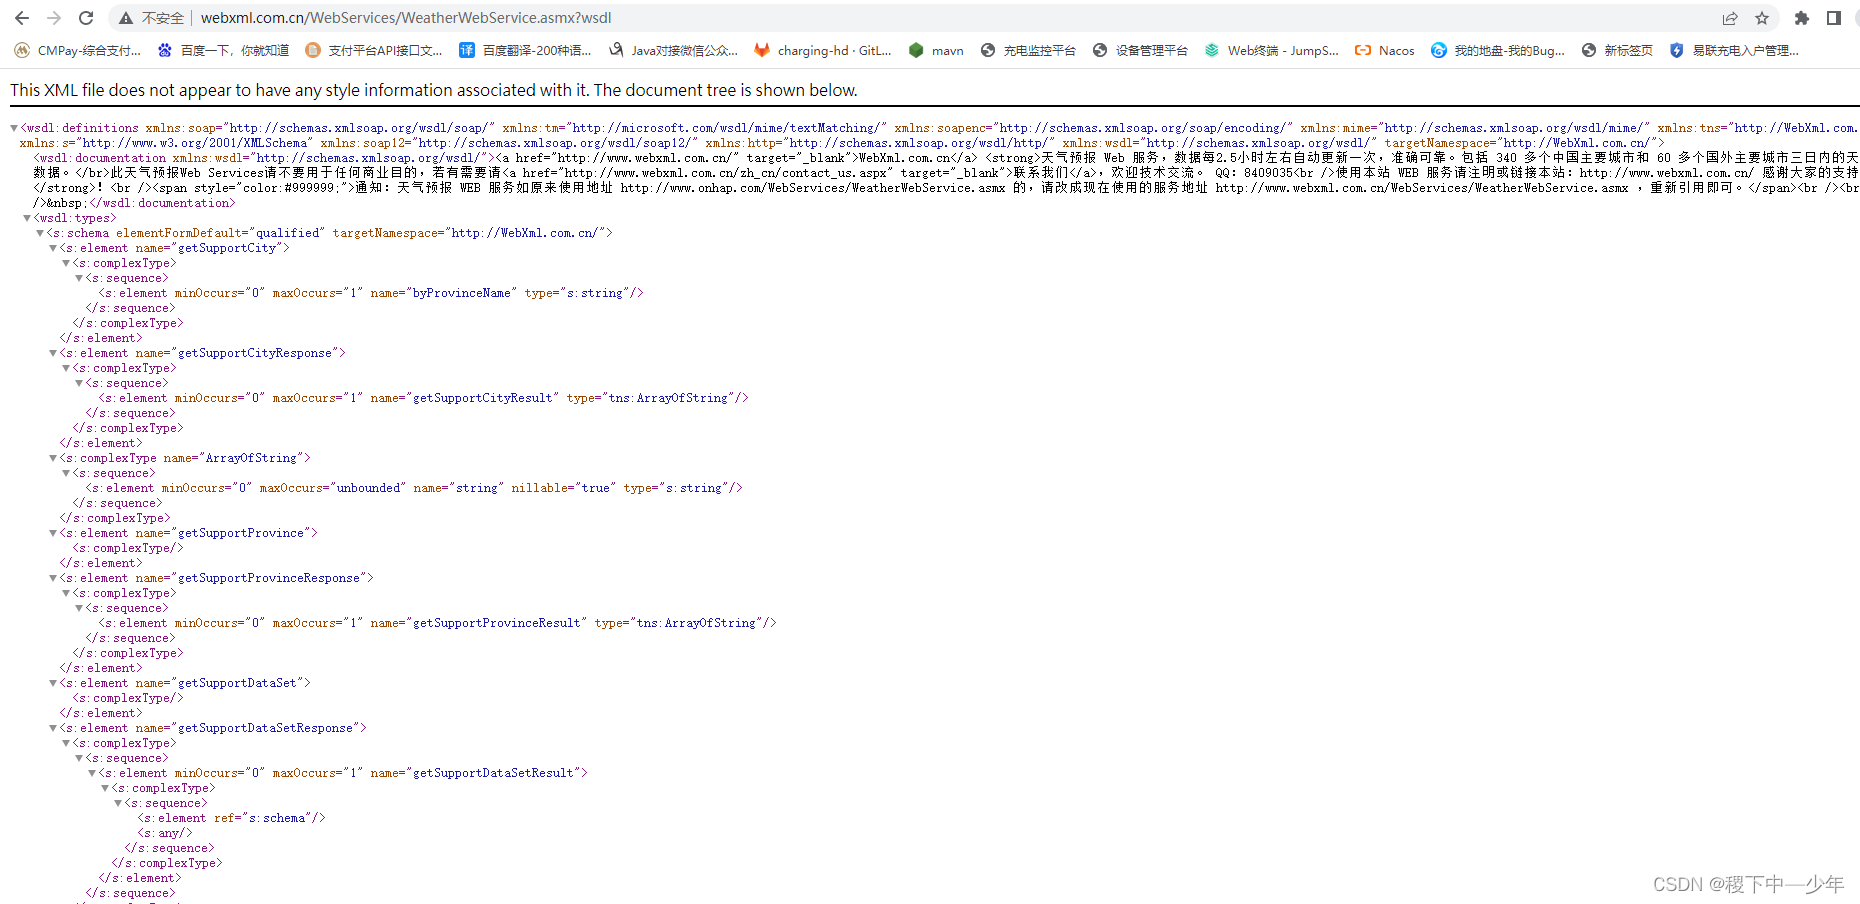The height and width of the screenshot is (904, 1860).
Task: Reload the WSDL page
Action: (86, 17)
